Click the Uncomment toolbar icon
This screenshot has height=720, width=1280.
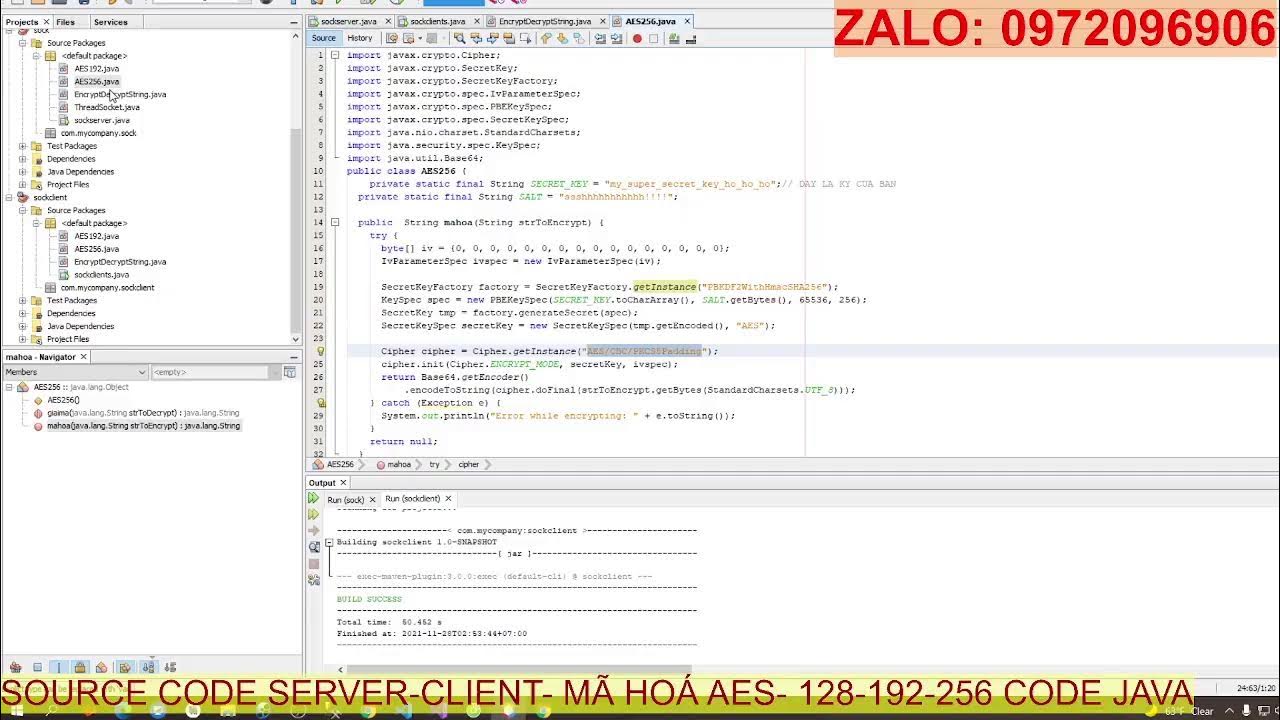click(691, 38)
